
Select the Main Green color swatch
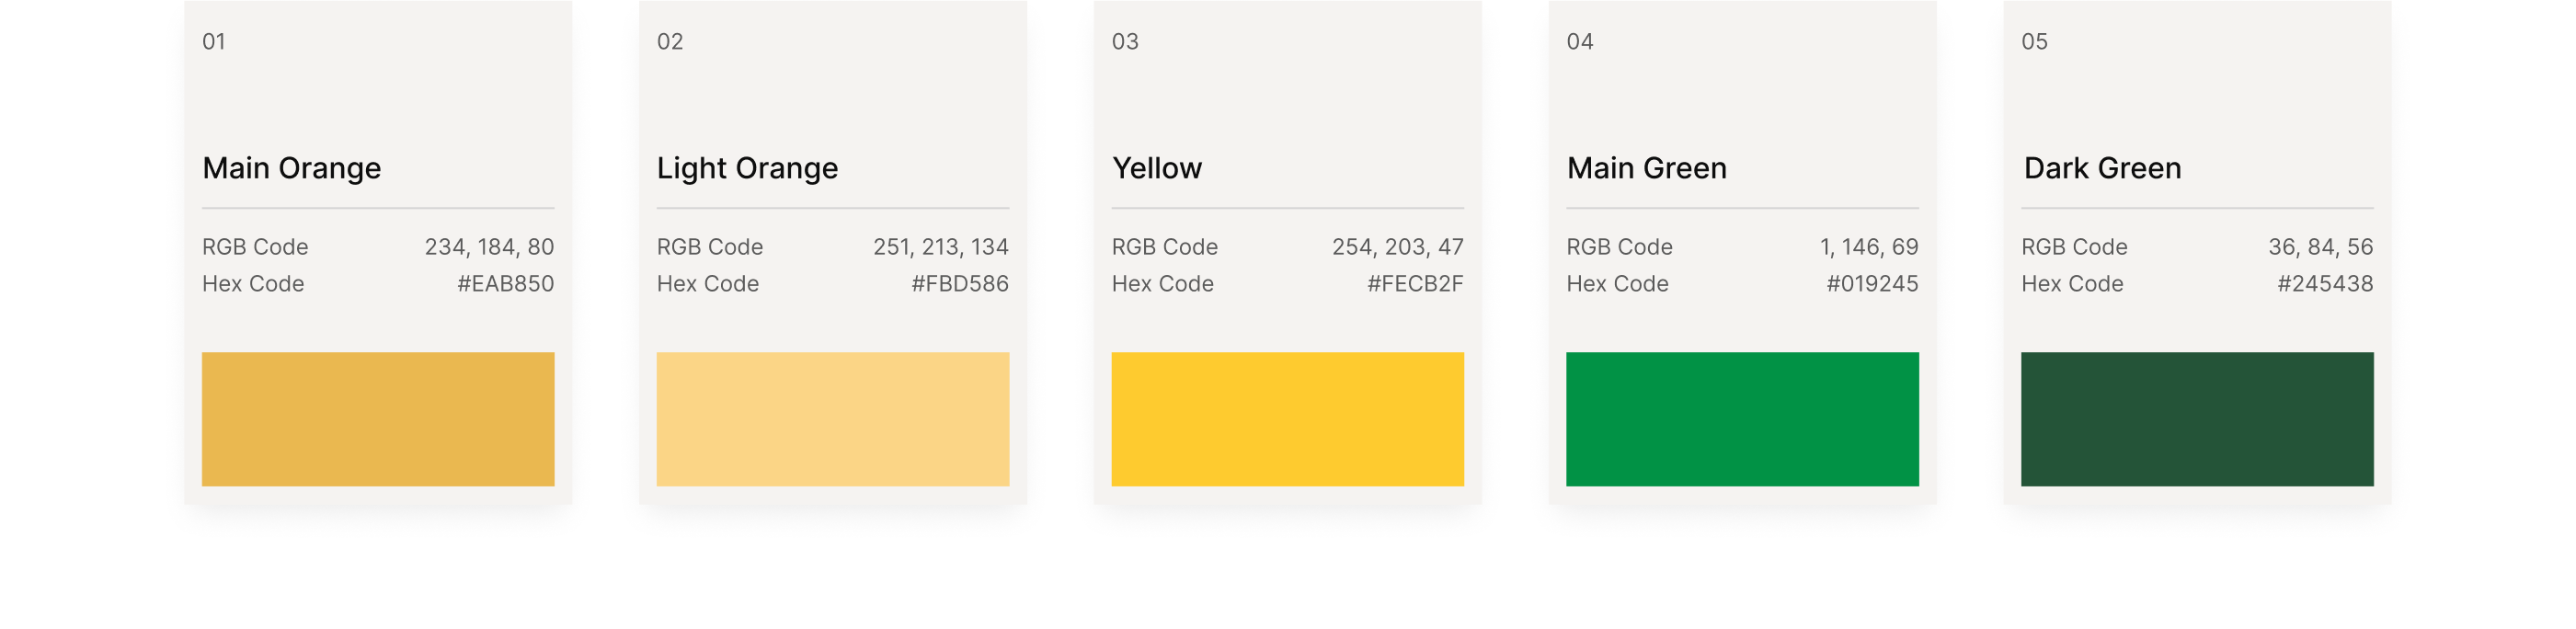tap(1742, 419)
